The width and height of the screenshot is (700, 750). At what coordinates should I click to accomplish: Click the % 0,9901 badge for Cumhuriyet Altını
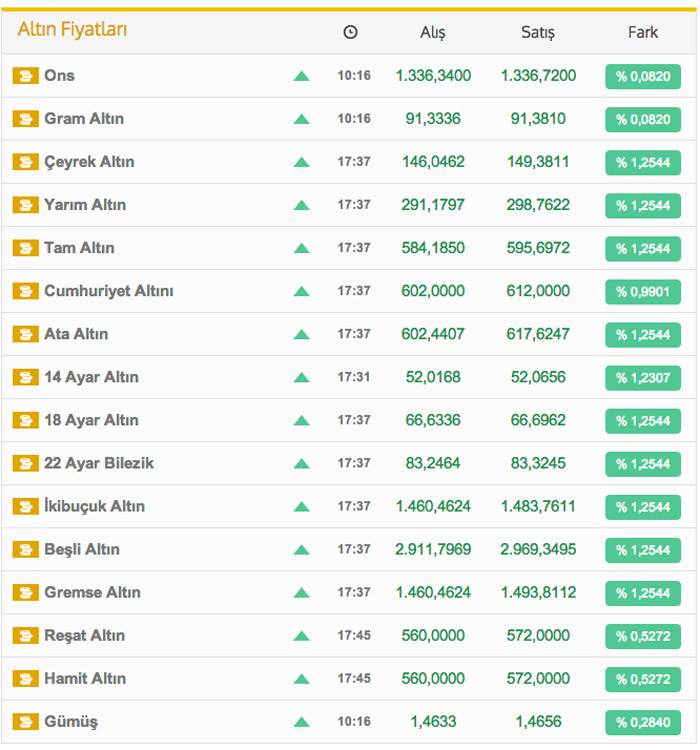pos(643,292)
